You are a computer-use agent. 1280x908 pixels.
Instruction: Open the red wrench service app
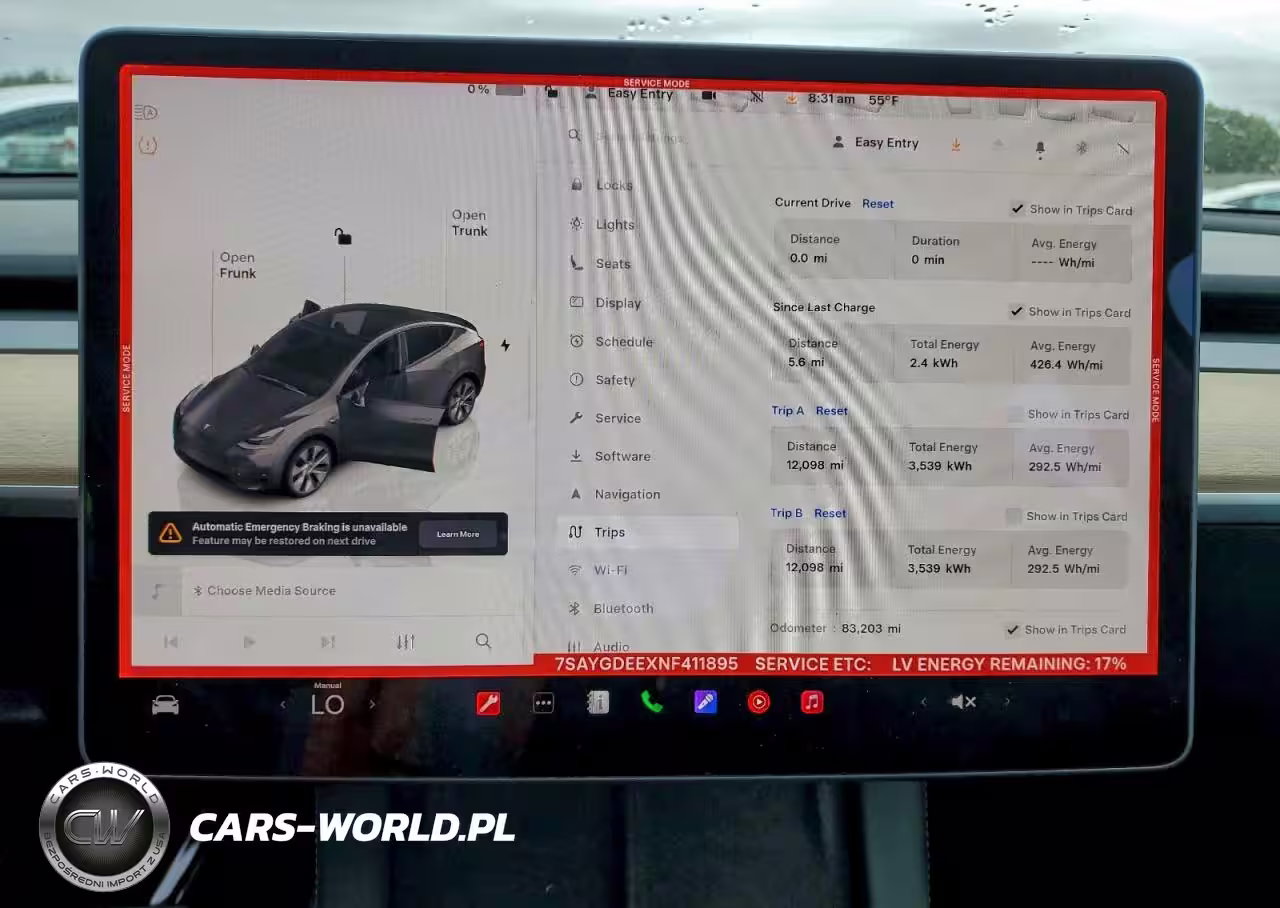[488, 703]
